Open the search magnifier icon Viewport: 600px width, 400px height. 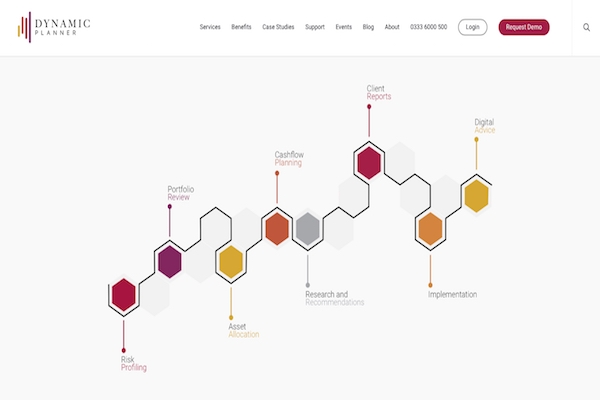pos(586,27)
